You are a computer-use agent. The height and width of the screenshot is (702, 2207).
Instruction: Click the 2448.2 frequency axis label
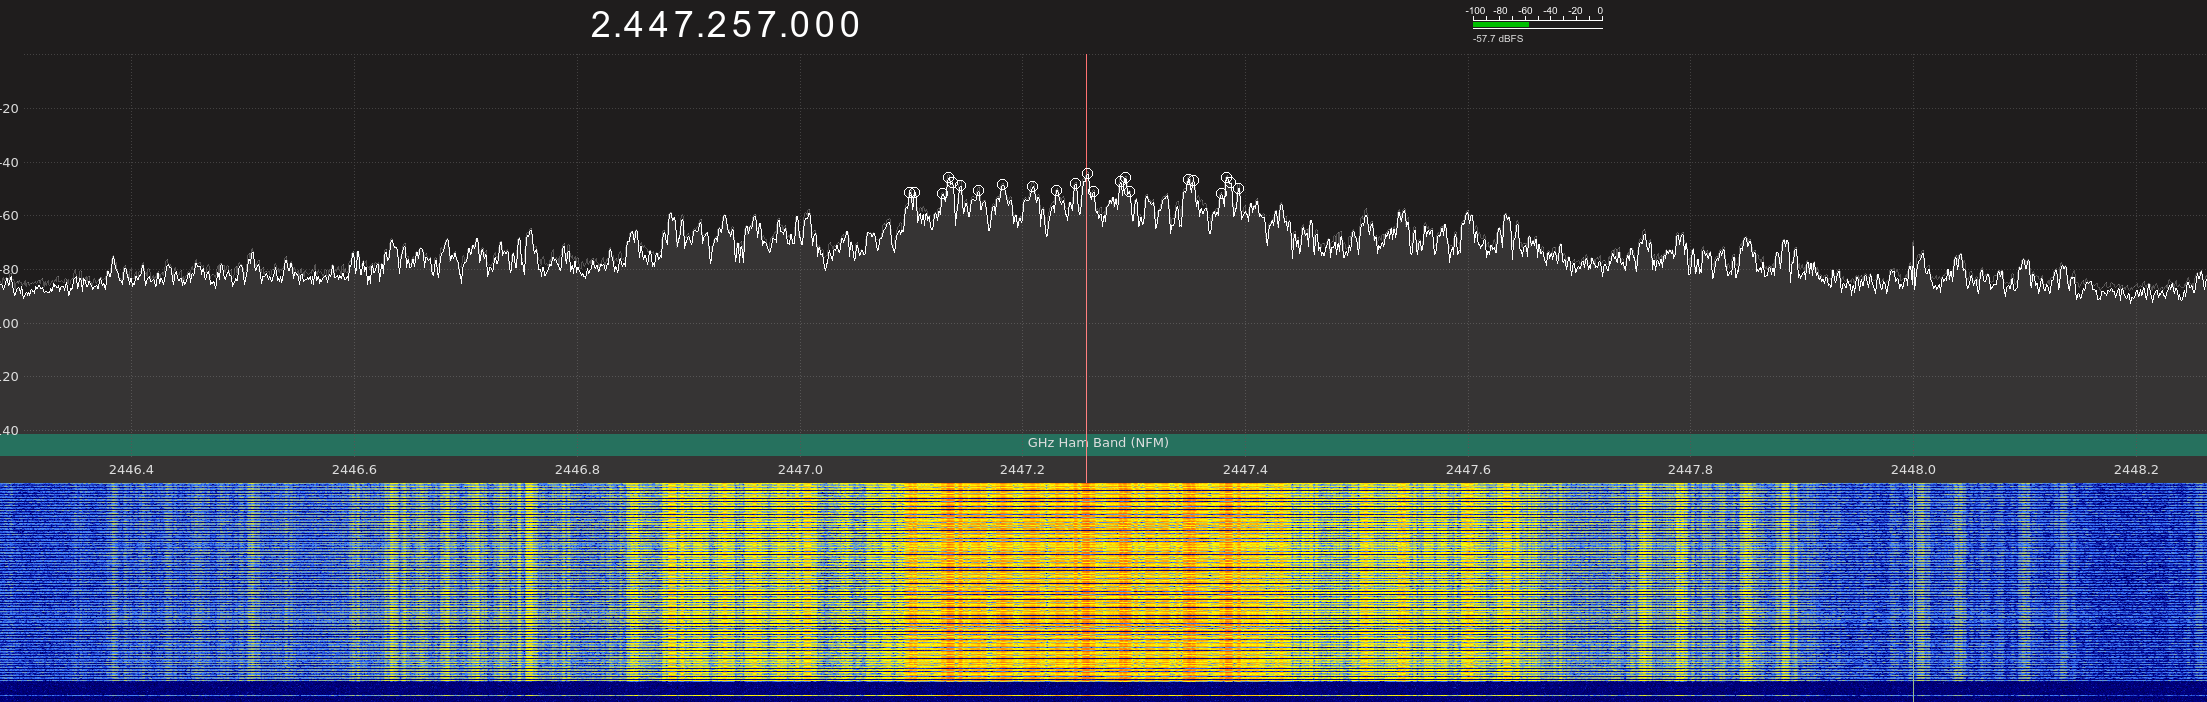pos(2136,470)
